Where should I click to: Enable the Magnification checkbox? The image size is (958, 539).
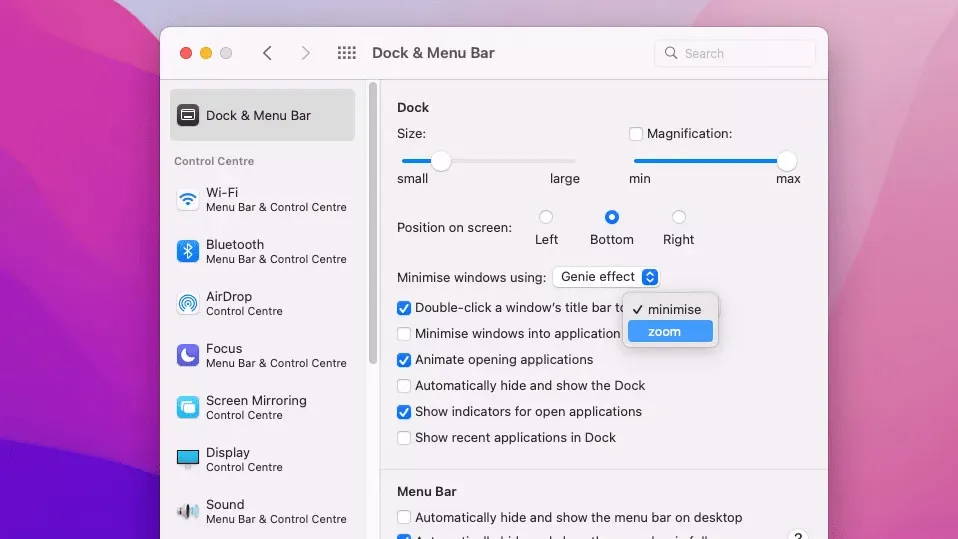(635, 134)
